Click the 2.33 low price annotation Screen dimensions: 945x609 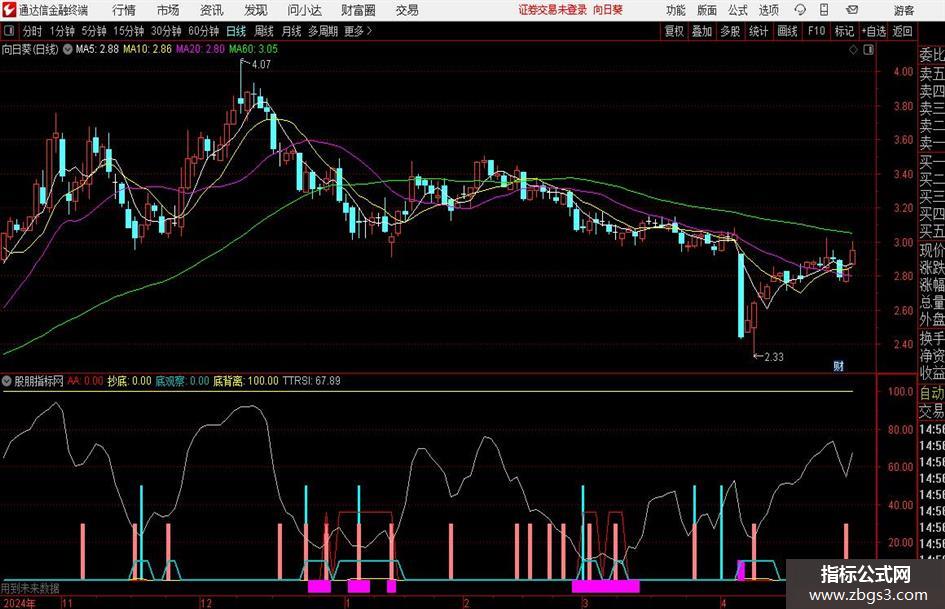[774, 357]
